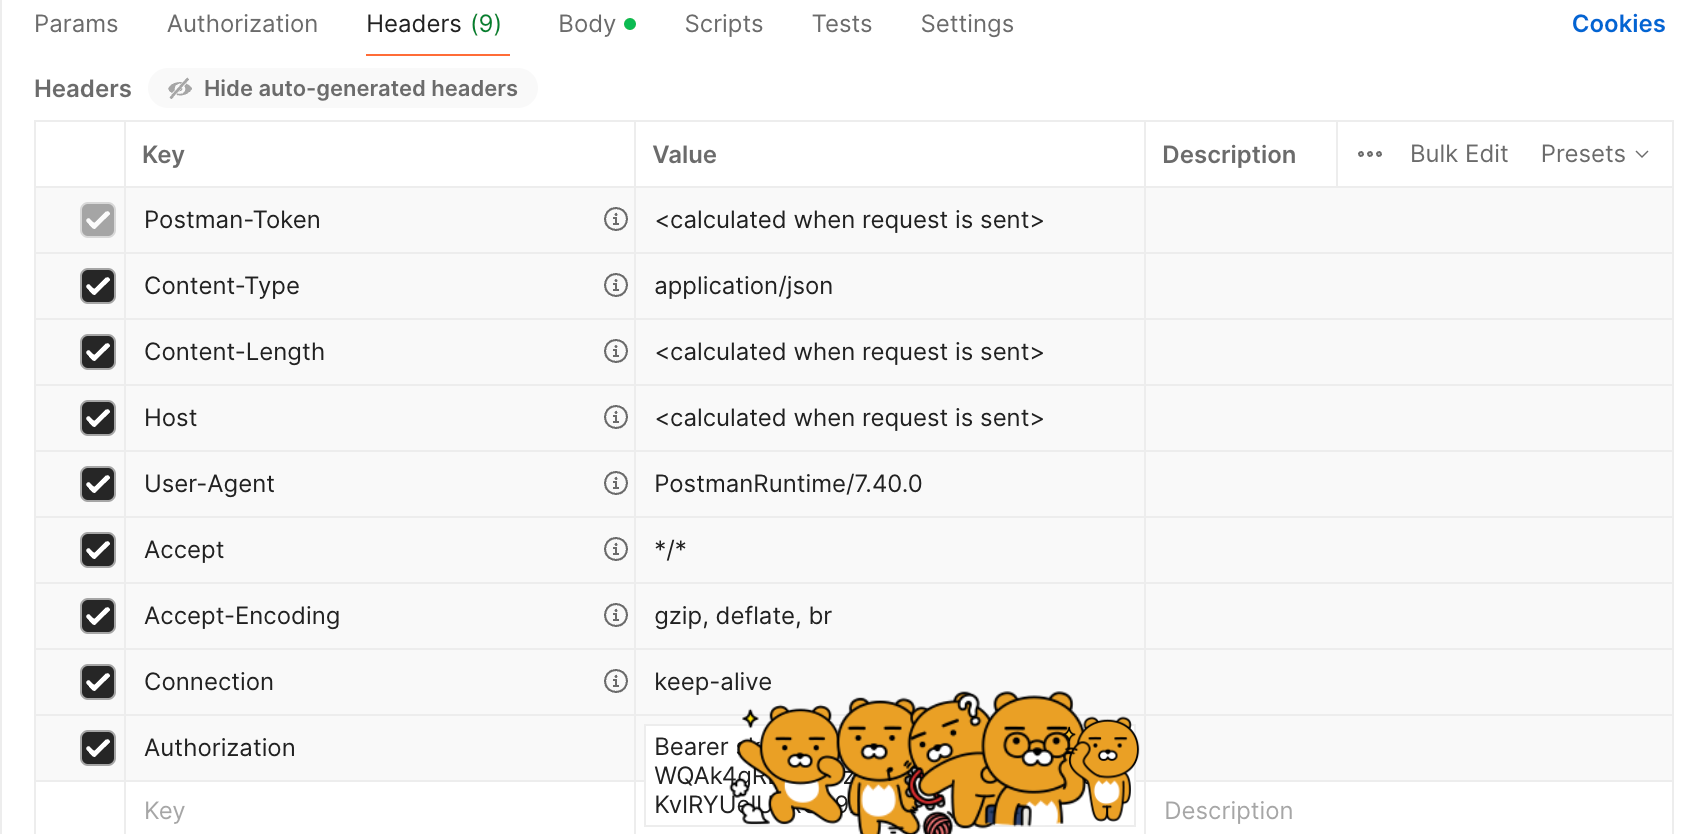Open the Settings tab
Image resolution: width=1690 pixels, height=834 pixels.
(967, 24)
